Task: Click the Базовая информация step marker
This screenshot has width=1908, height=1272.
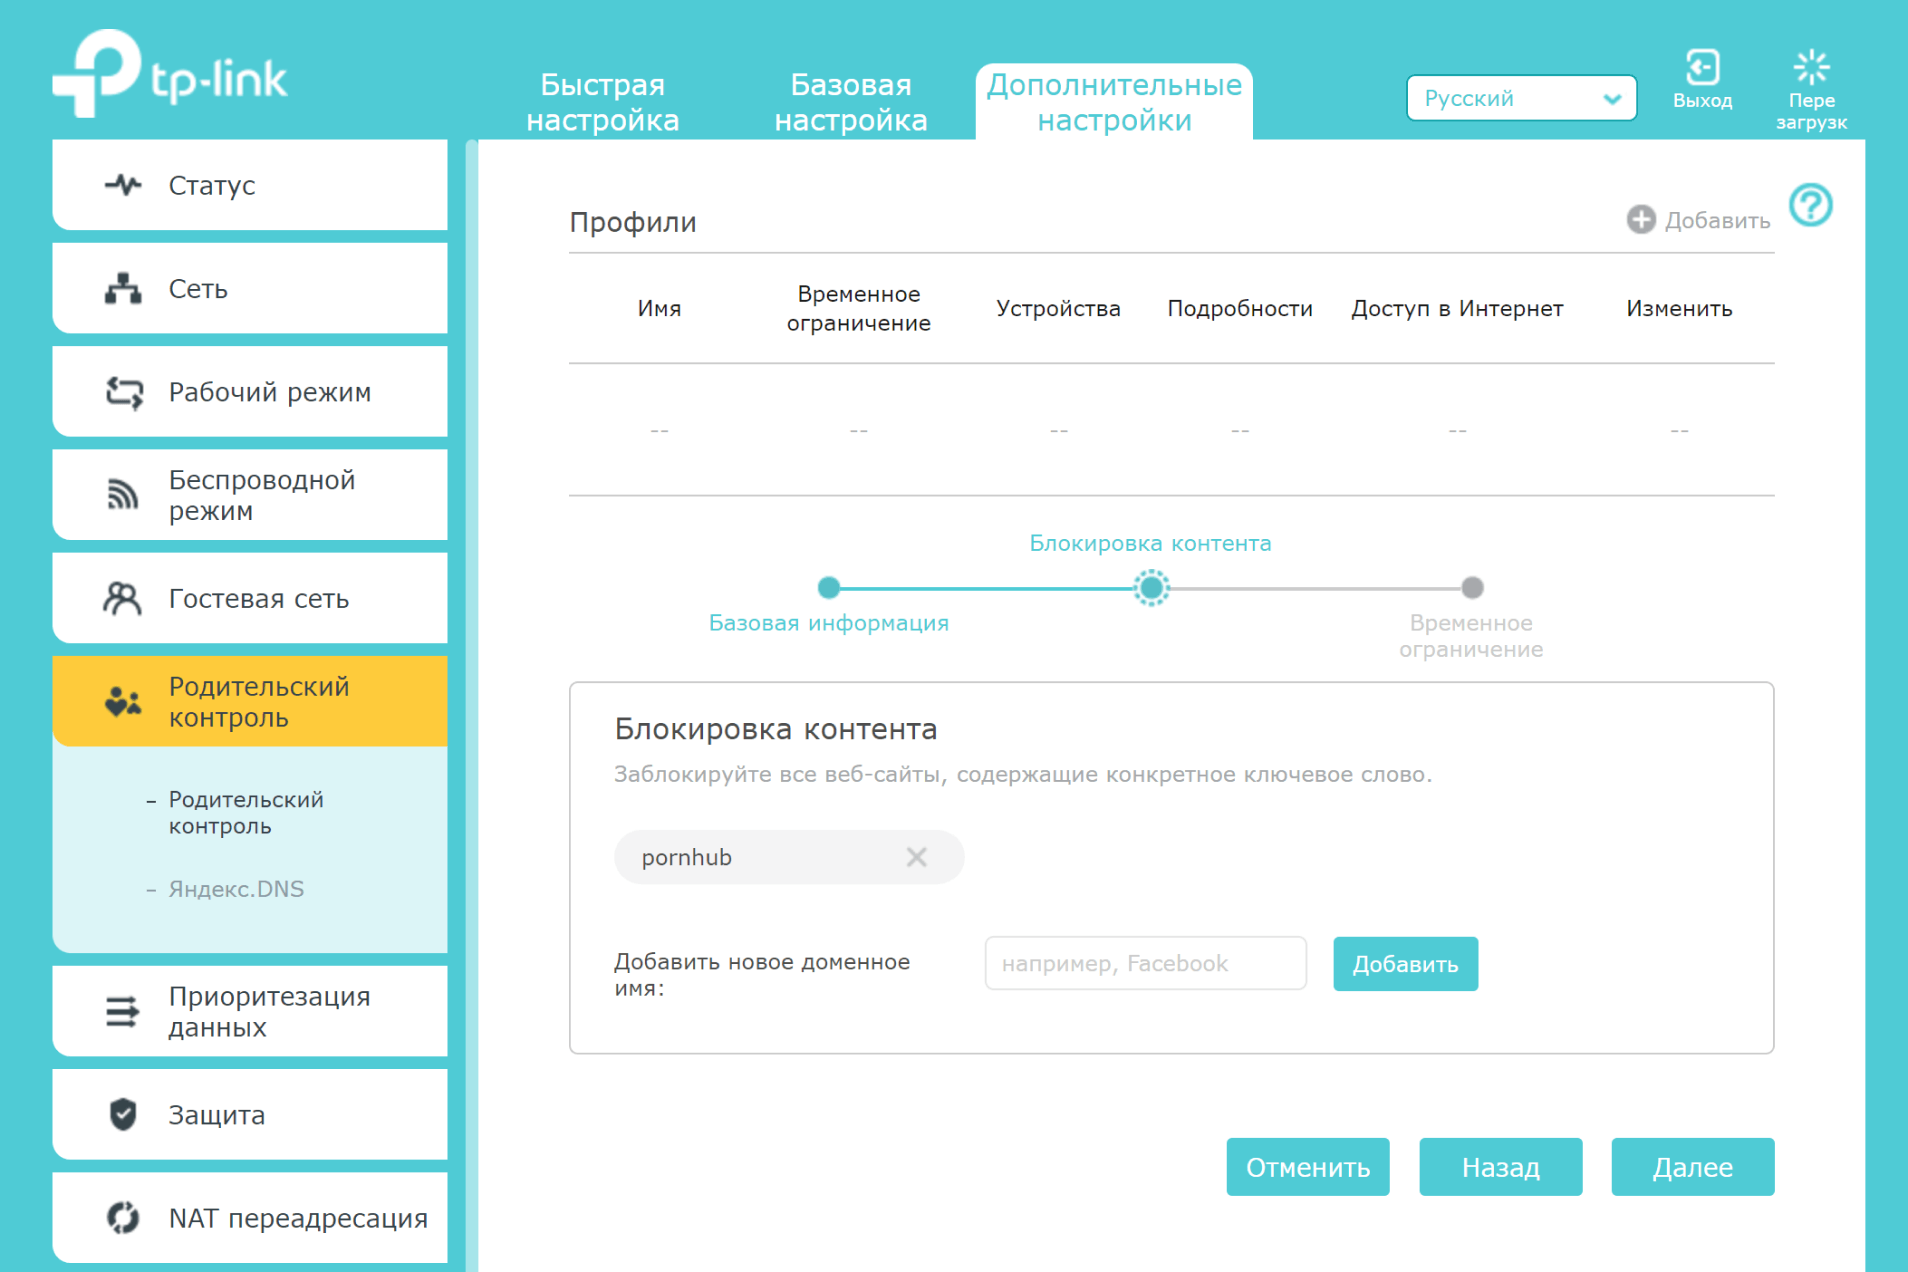Action: (828, 588)
